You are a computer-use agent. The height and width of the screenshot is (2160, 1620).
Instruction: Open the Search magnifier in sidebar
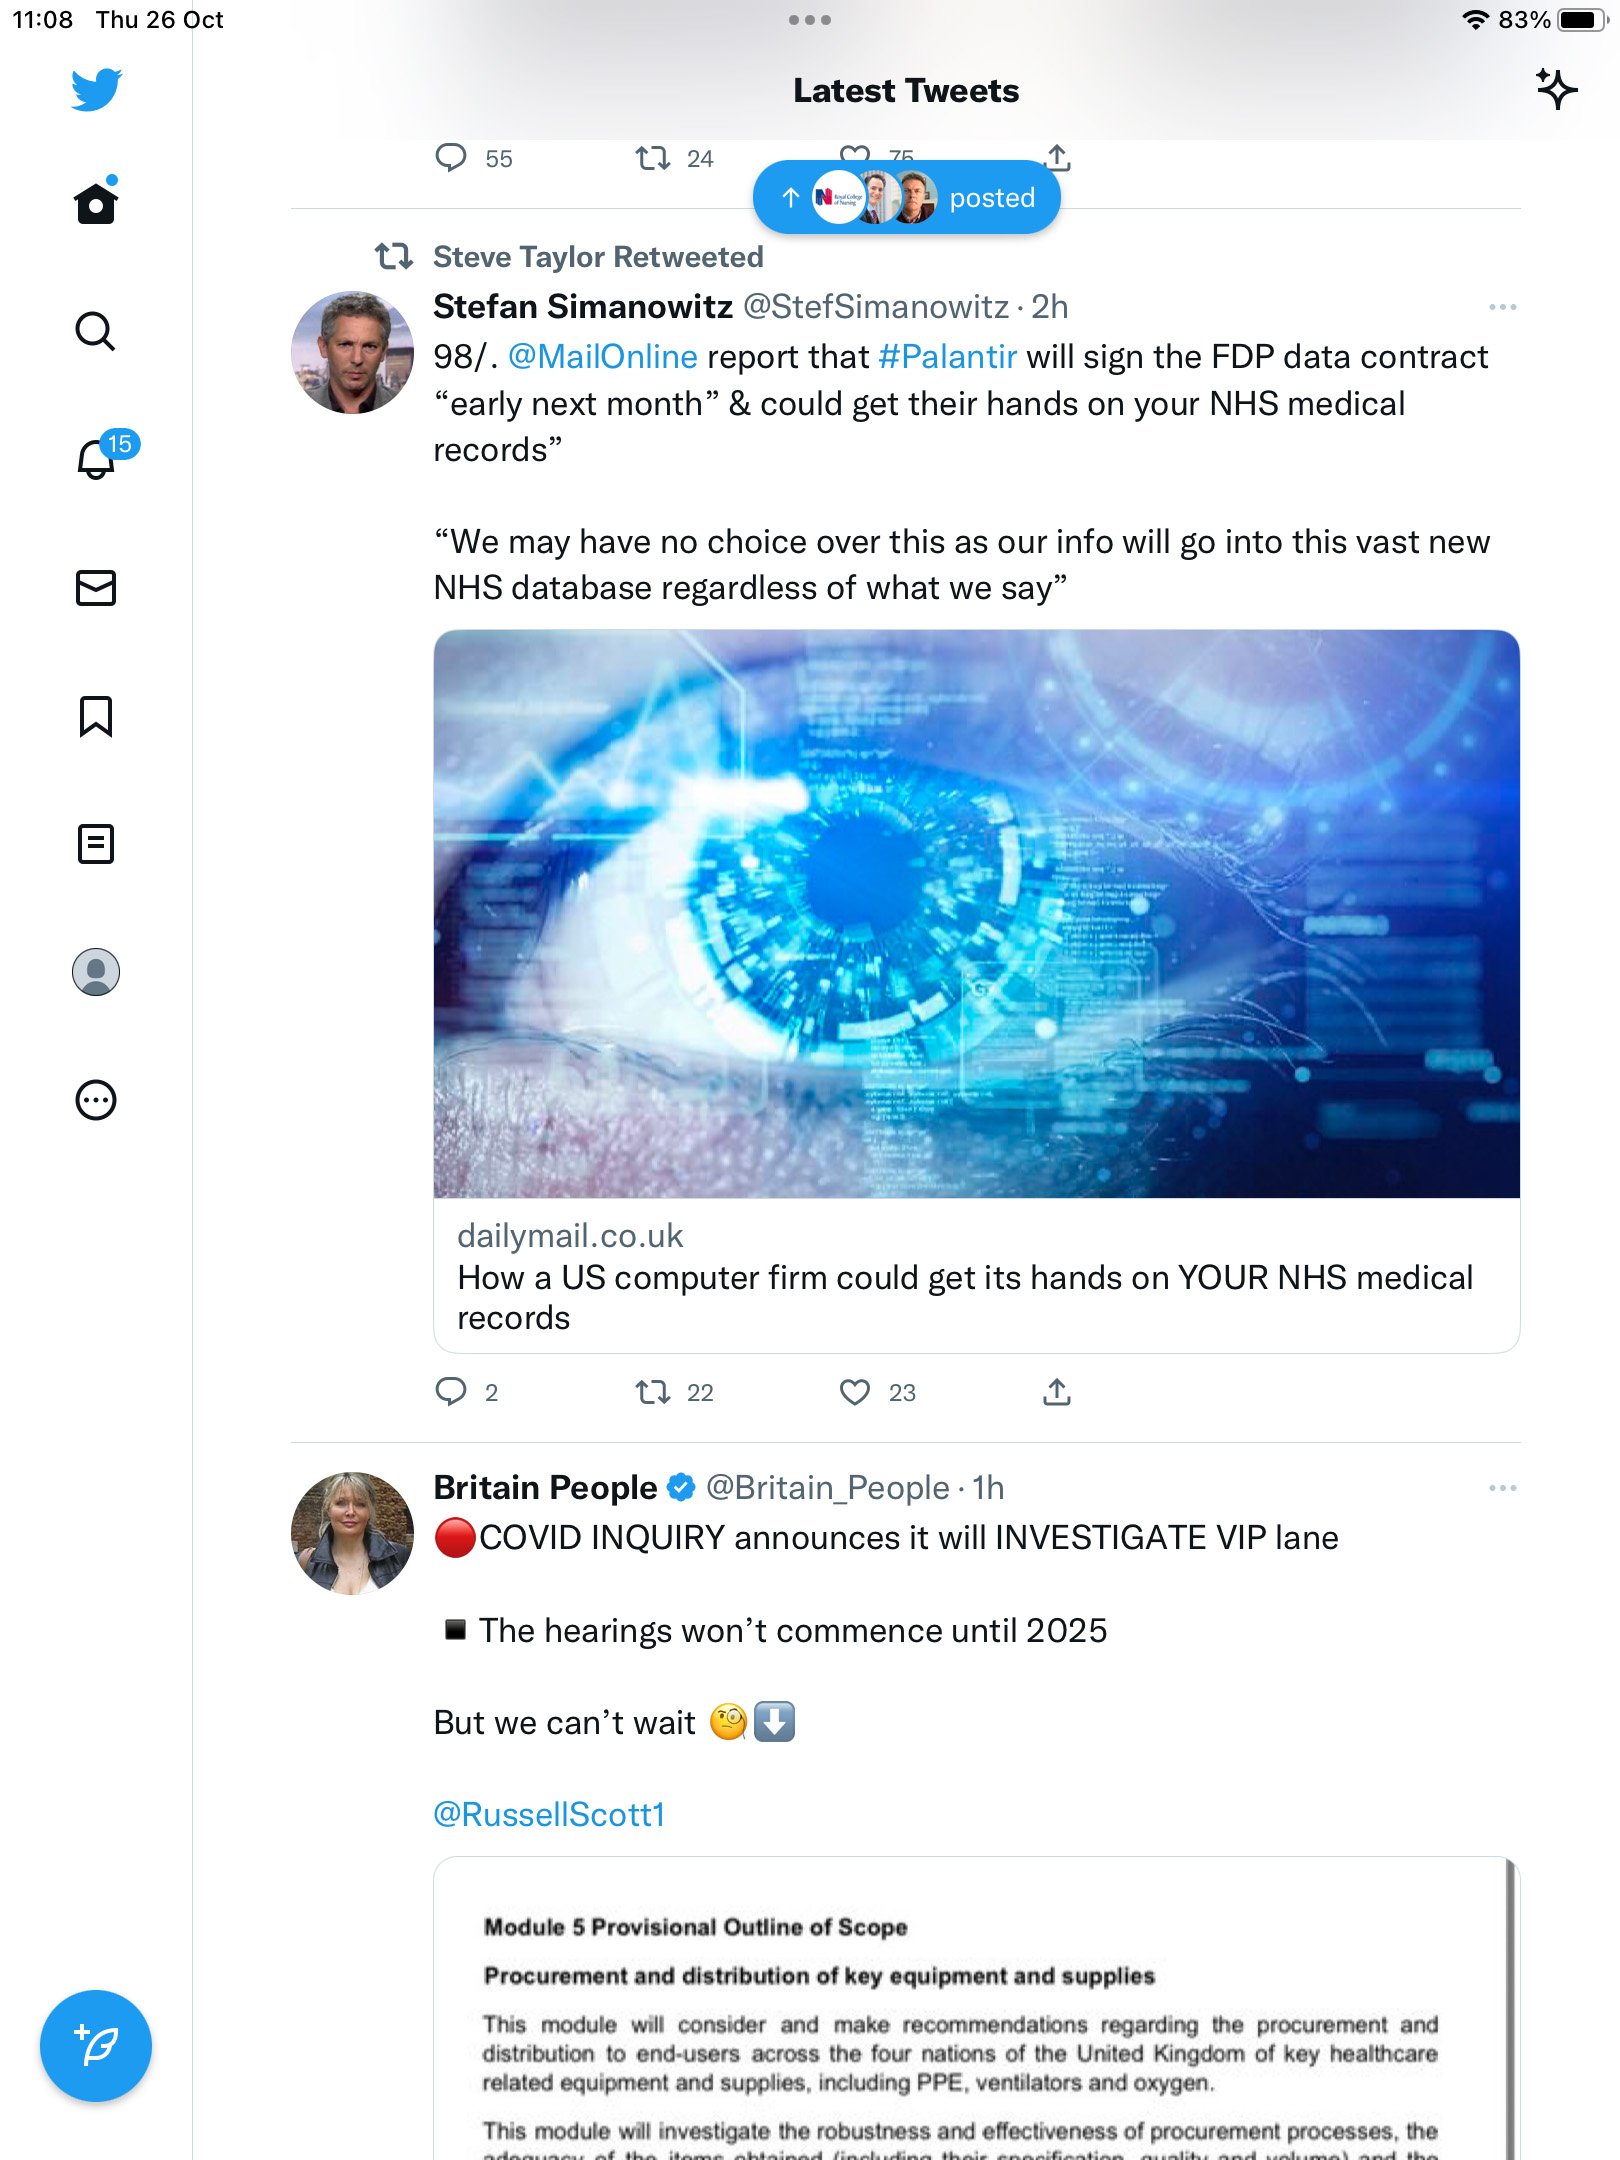coord(96,331)
